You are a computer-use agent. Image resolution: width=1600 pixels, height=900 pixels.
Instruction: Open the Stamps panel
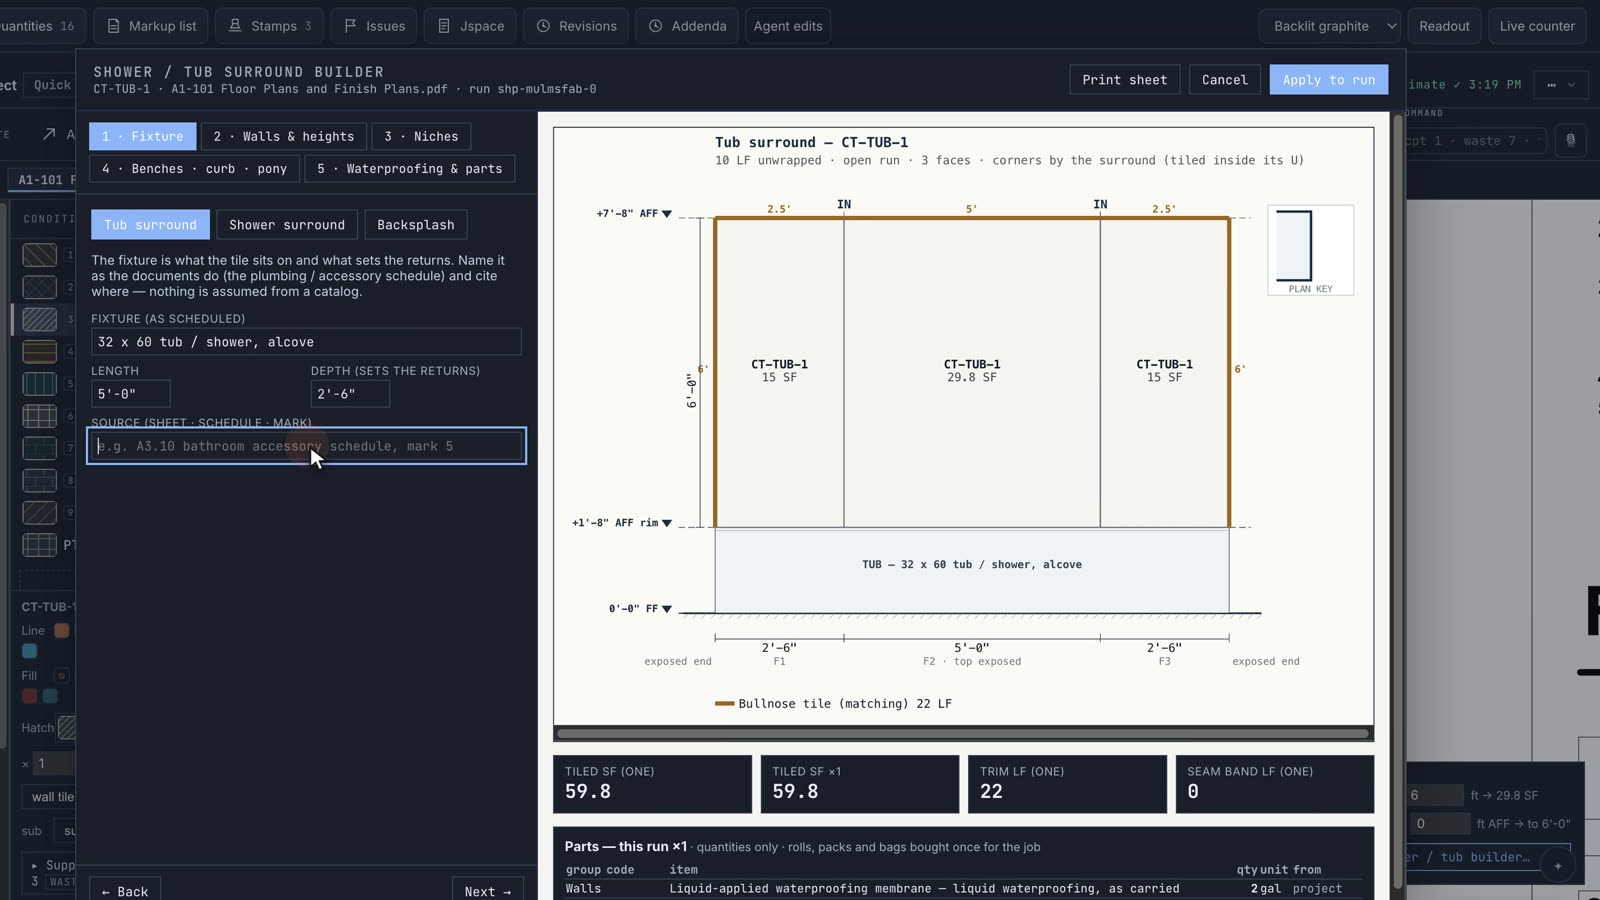pos(270,26)
